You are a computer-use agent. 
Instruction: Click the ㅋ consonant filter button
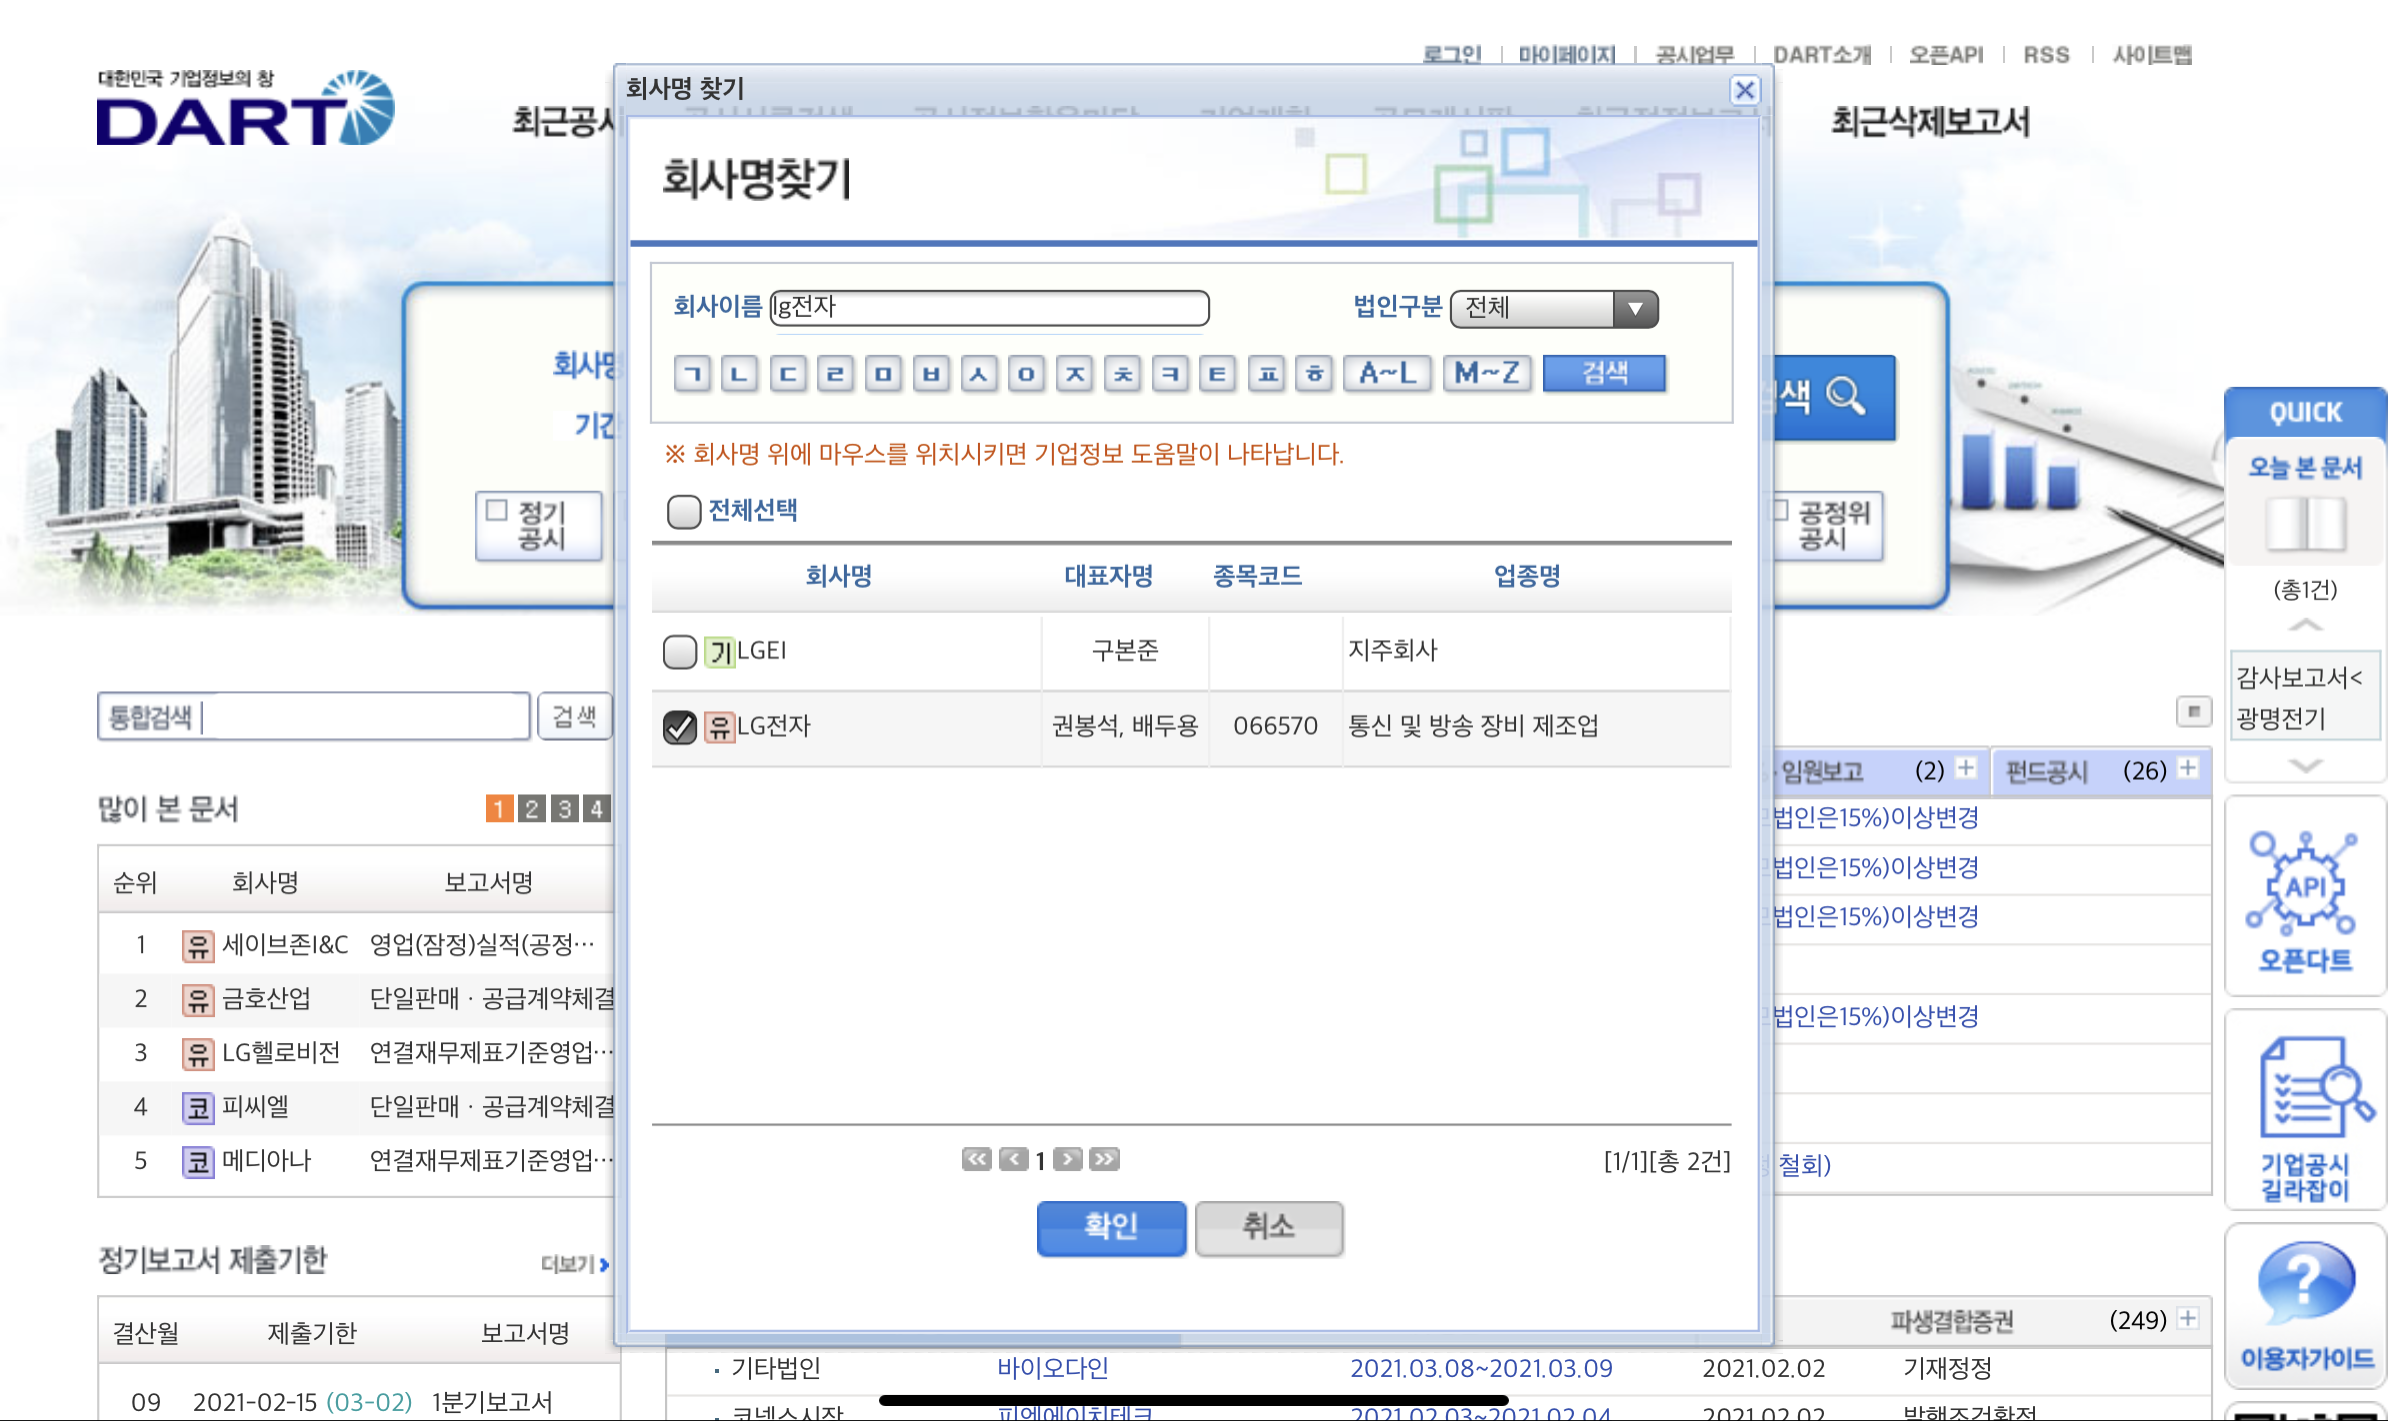click(x=1170, y=374)
